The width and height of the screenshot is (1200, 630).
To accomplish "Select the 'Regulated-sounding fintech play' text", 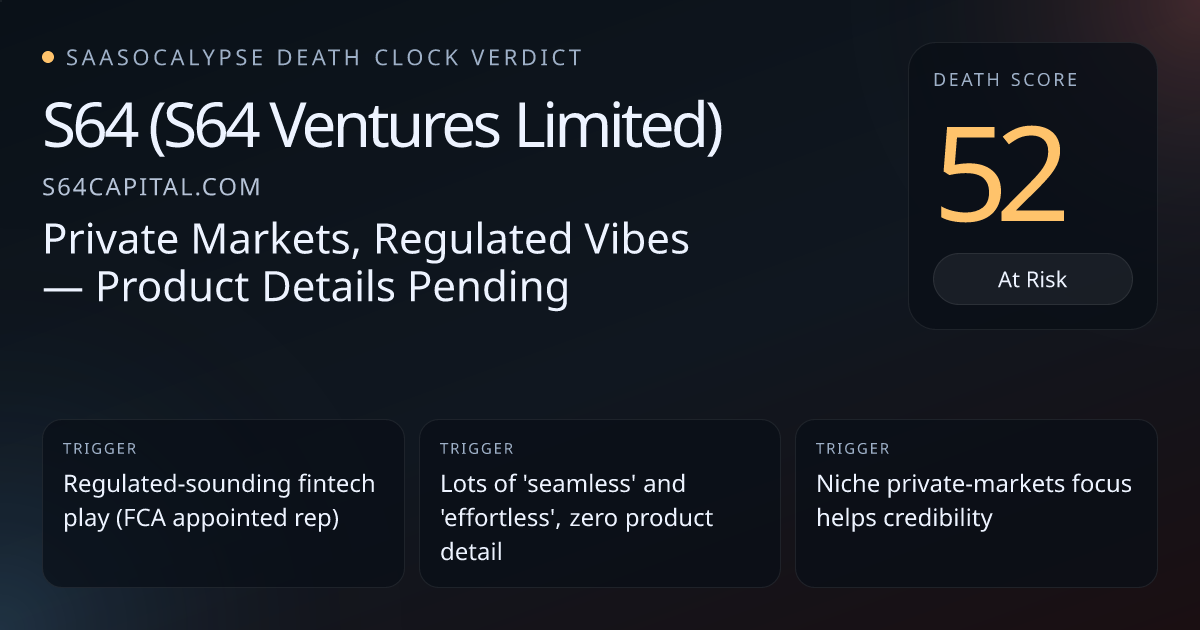I will point(219,484).
